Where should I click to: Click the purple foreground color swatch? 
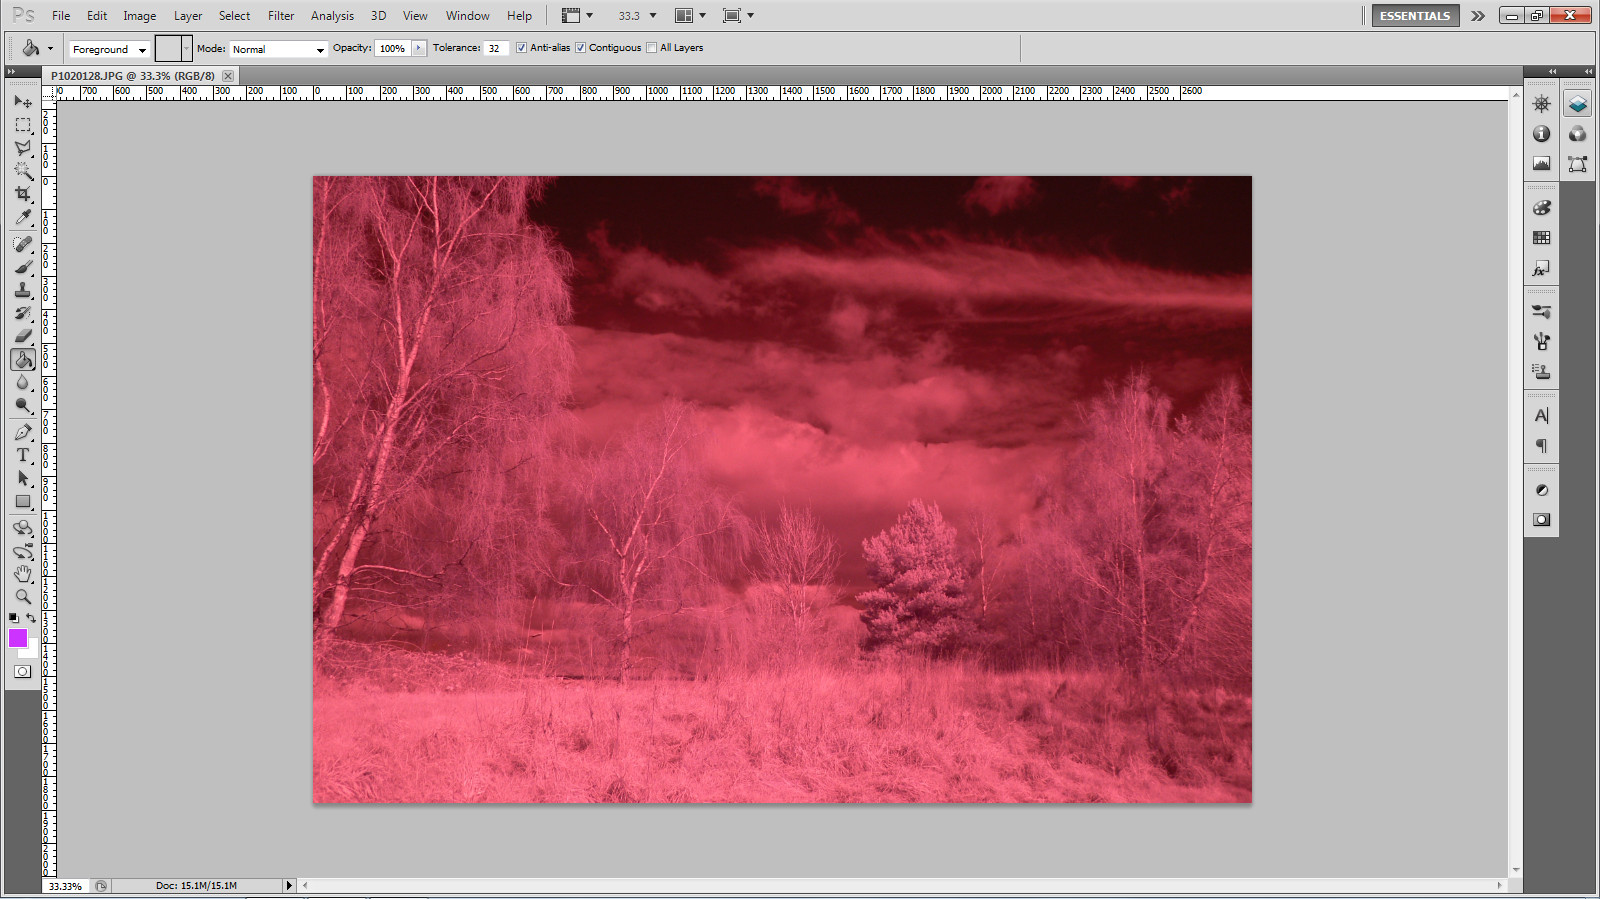pyautogui.click(x=18, y=638)
